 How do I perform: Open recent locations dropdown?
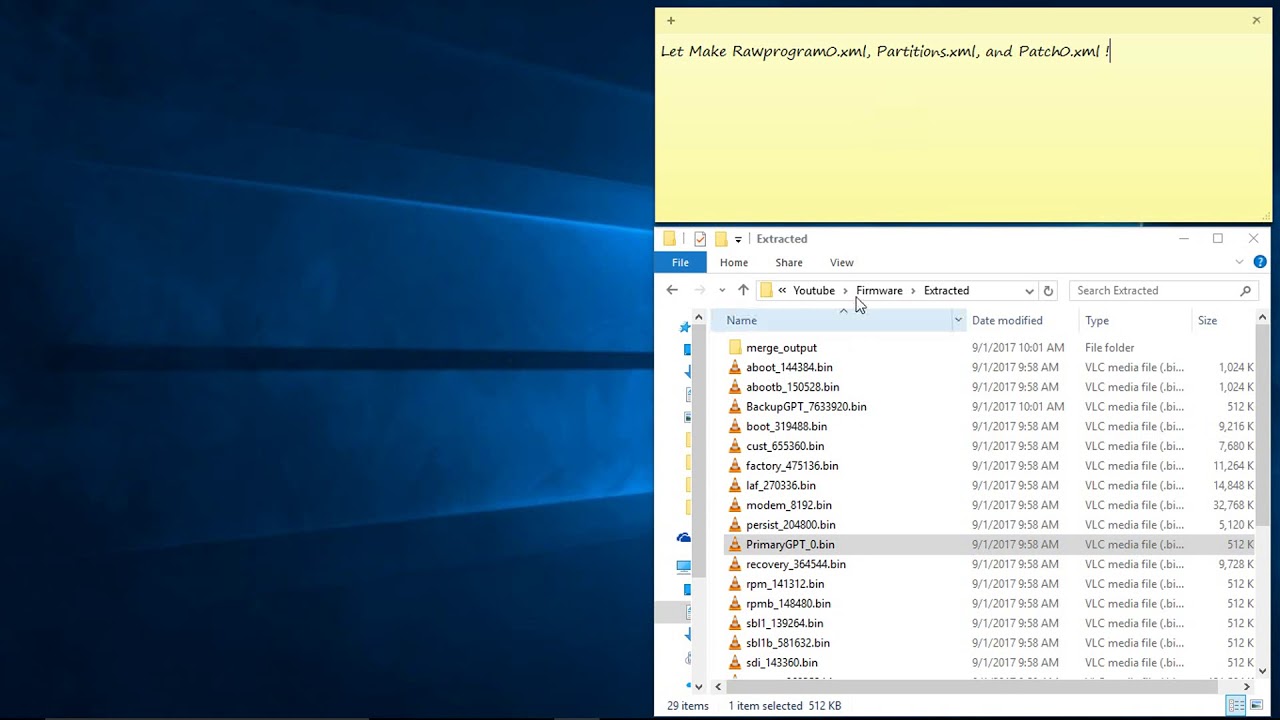(x=722, y=291)
